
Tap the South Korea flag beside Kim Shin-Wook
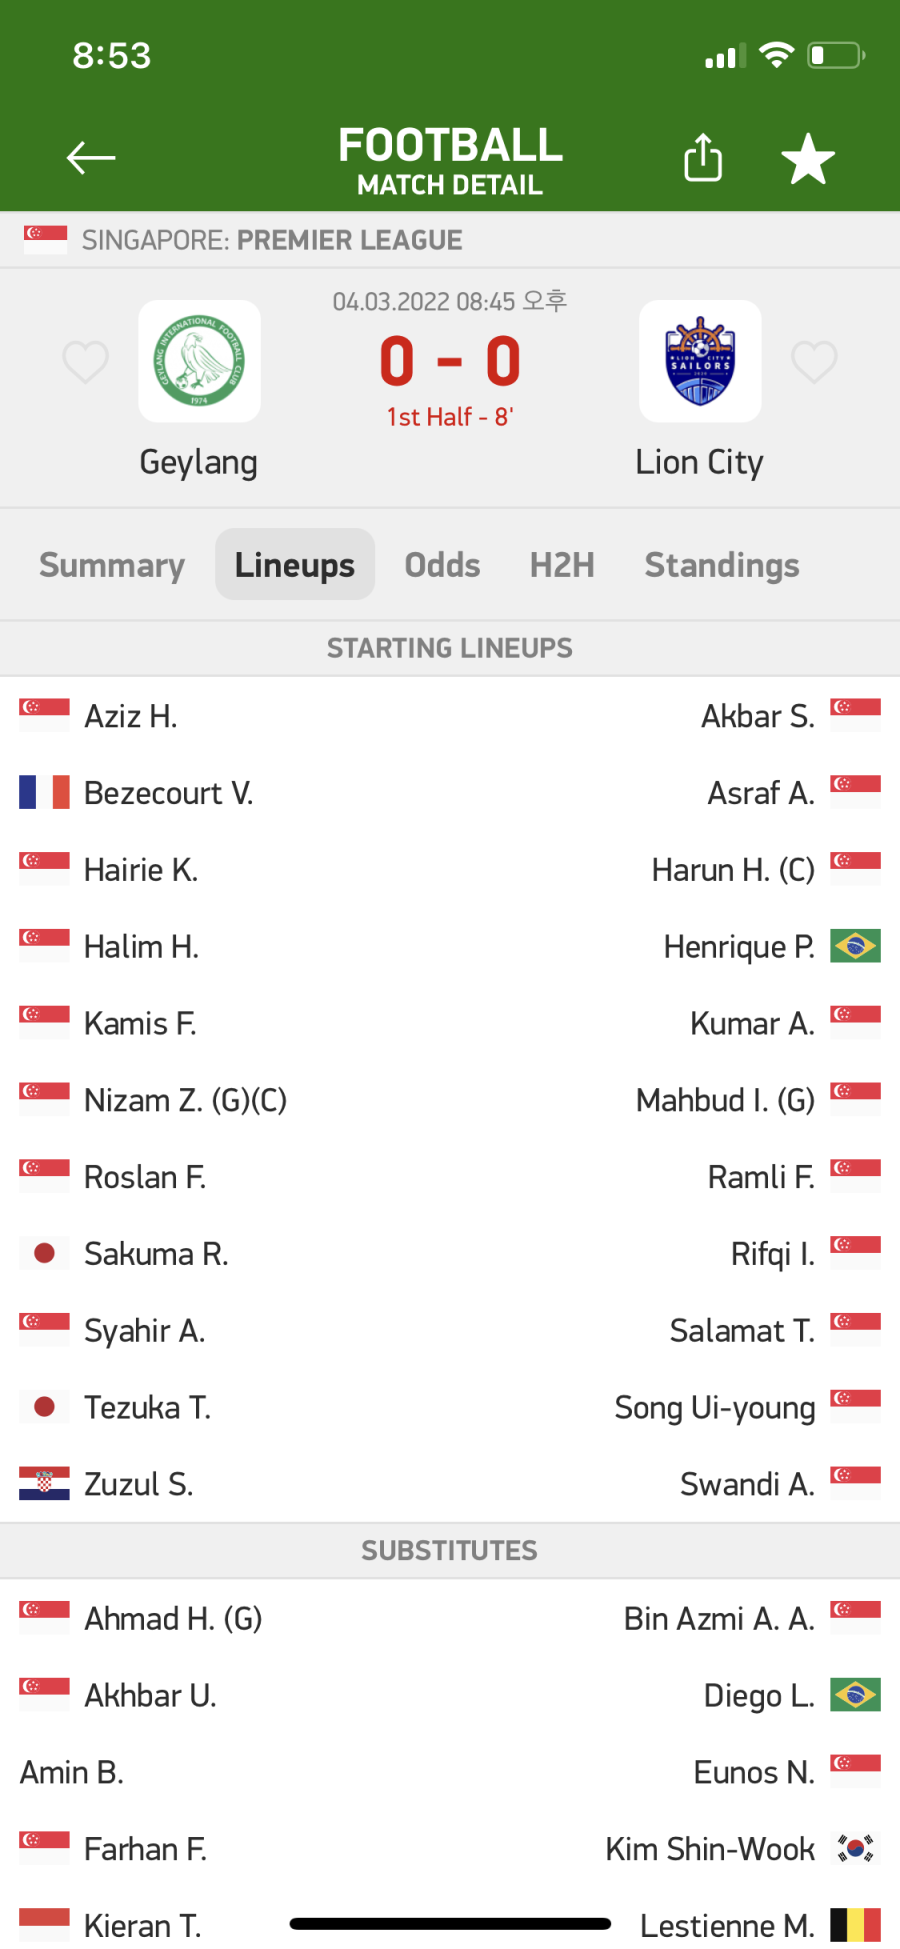855,1849
